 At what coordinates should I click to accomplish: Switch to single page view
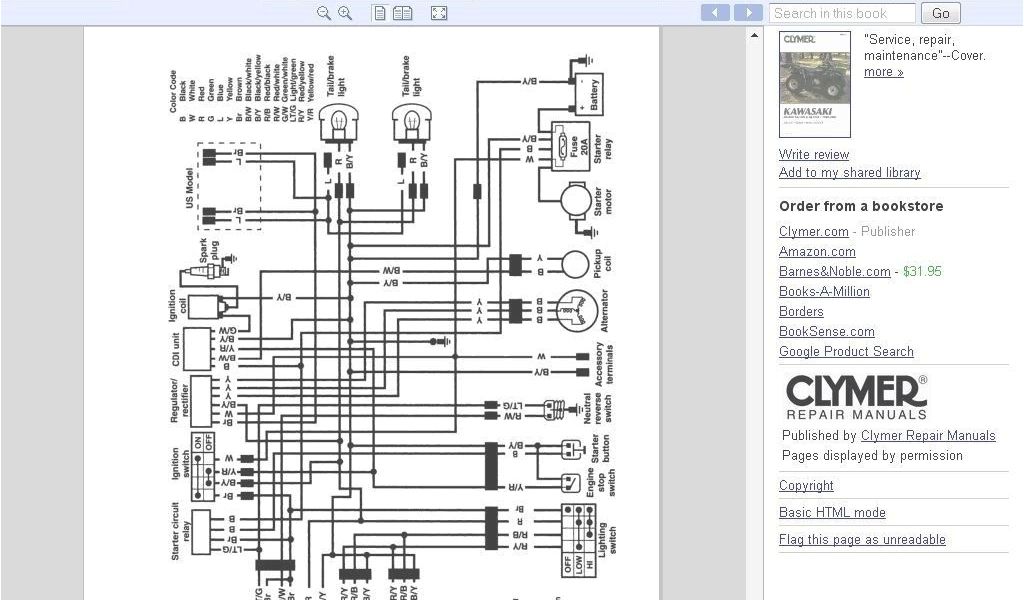(380, 13)
